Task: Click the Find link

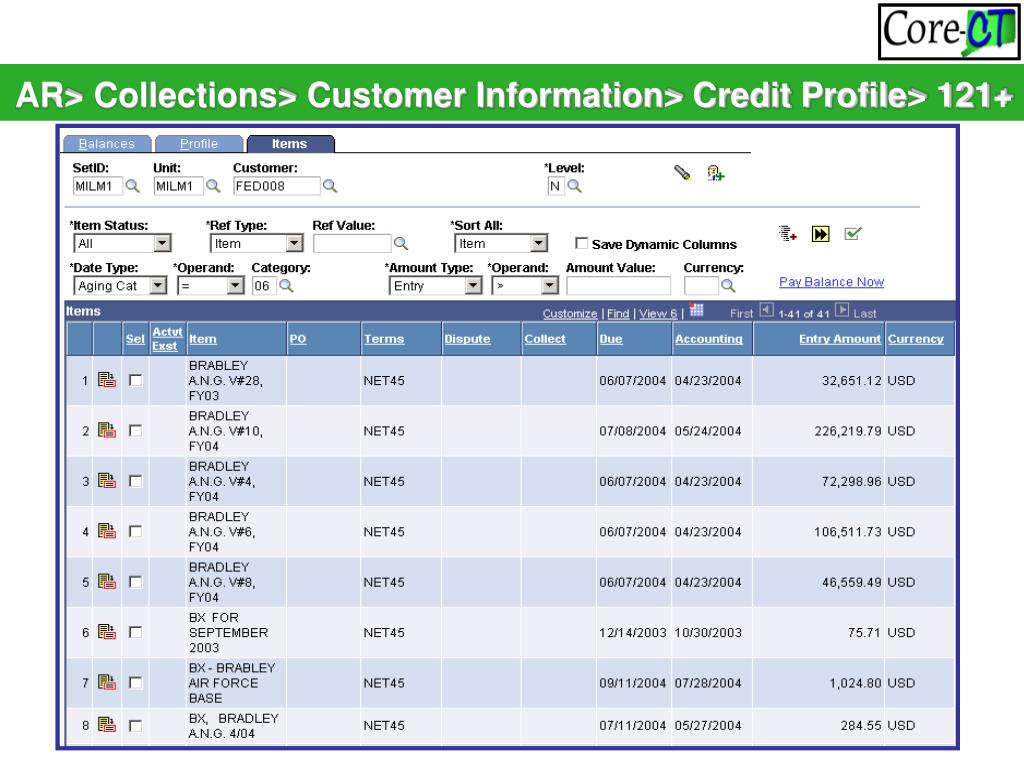Action: pos(618,313)
